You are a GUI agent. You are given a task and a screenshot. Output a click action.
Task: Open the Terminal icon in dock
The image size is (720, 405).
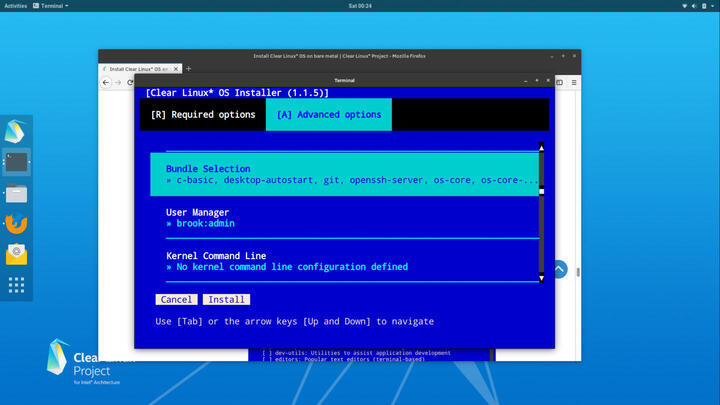(x=17, y=162)
